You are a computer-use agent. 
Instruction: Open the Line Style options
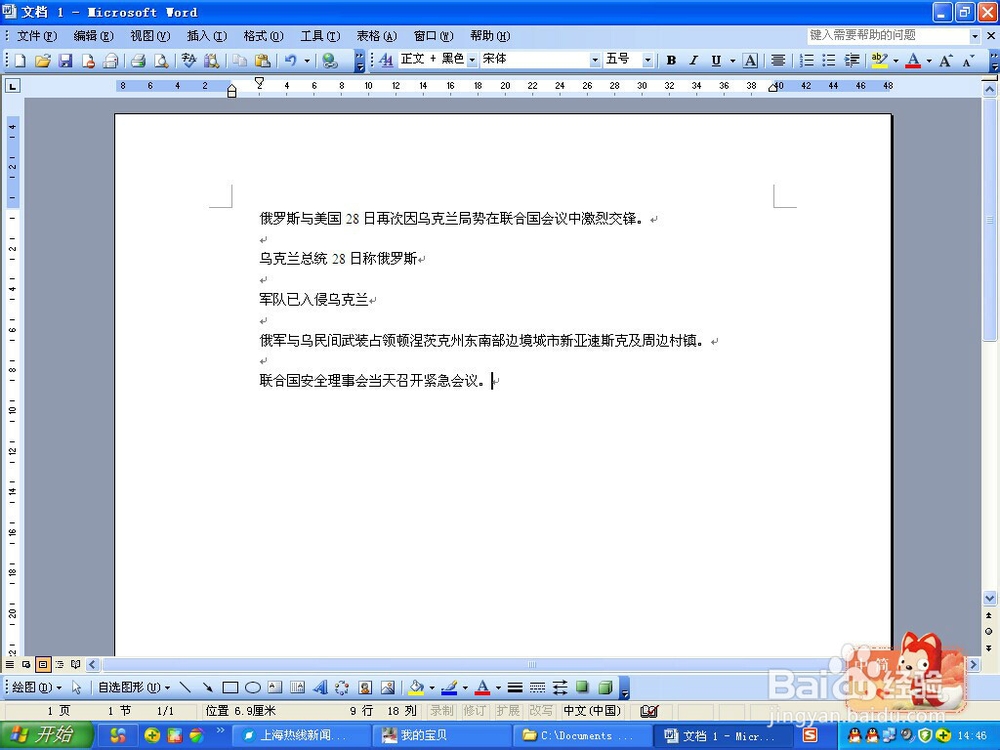[515, 688]
